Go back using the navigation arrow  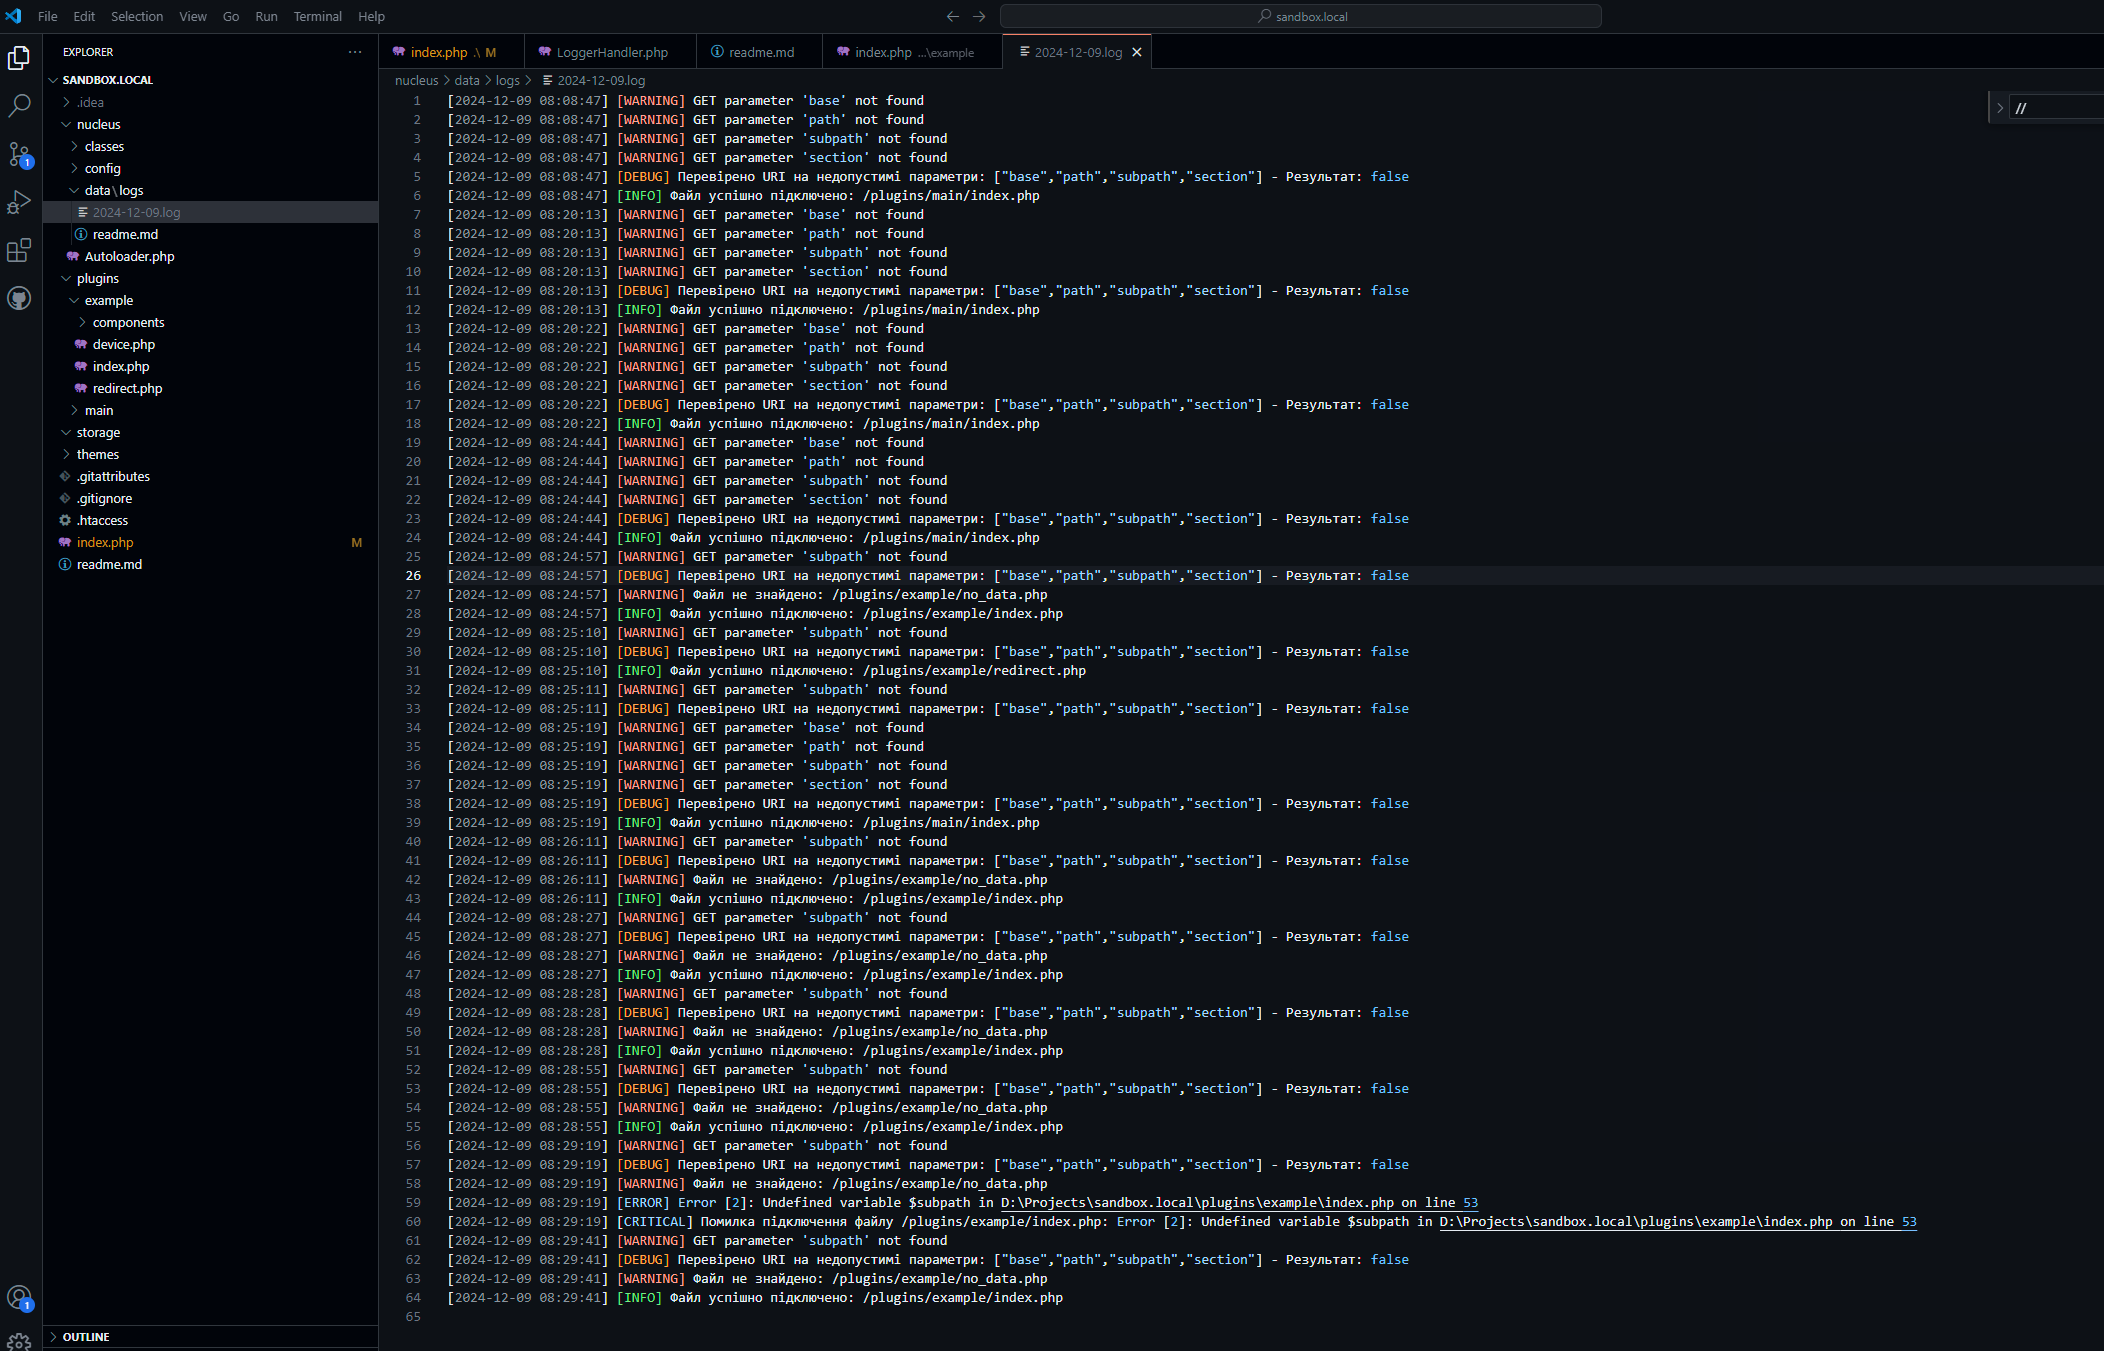point(952,16)
